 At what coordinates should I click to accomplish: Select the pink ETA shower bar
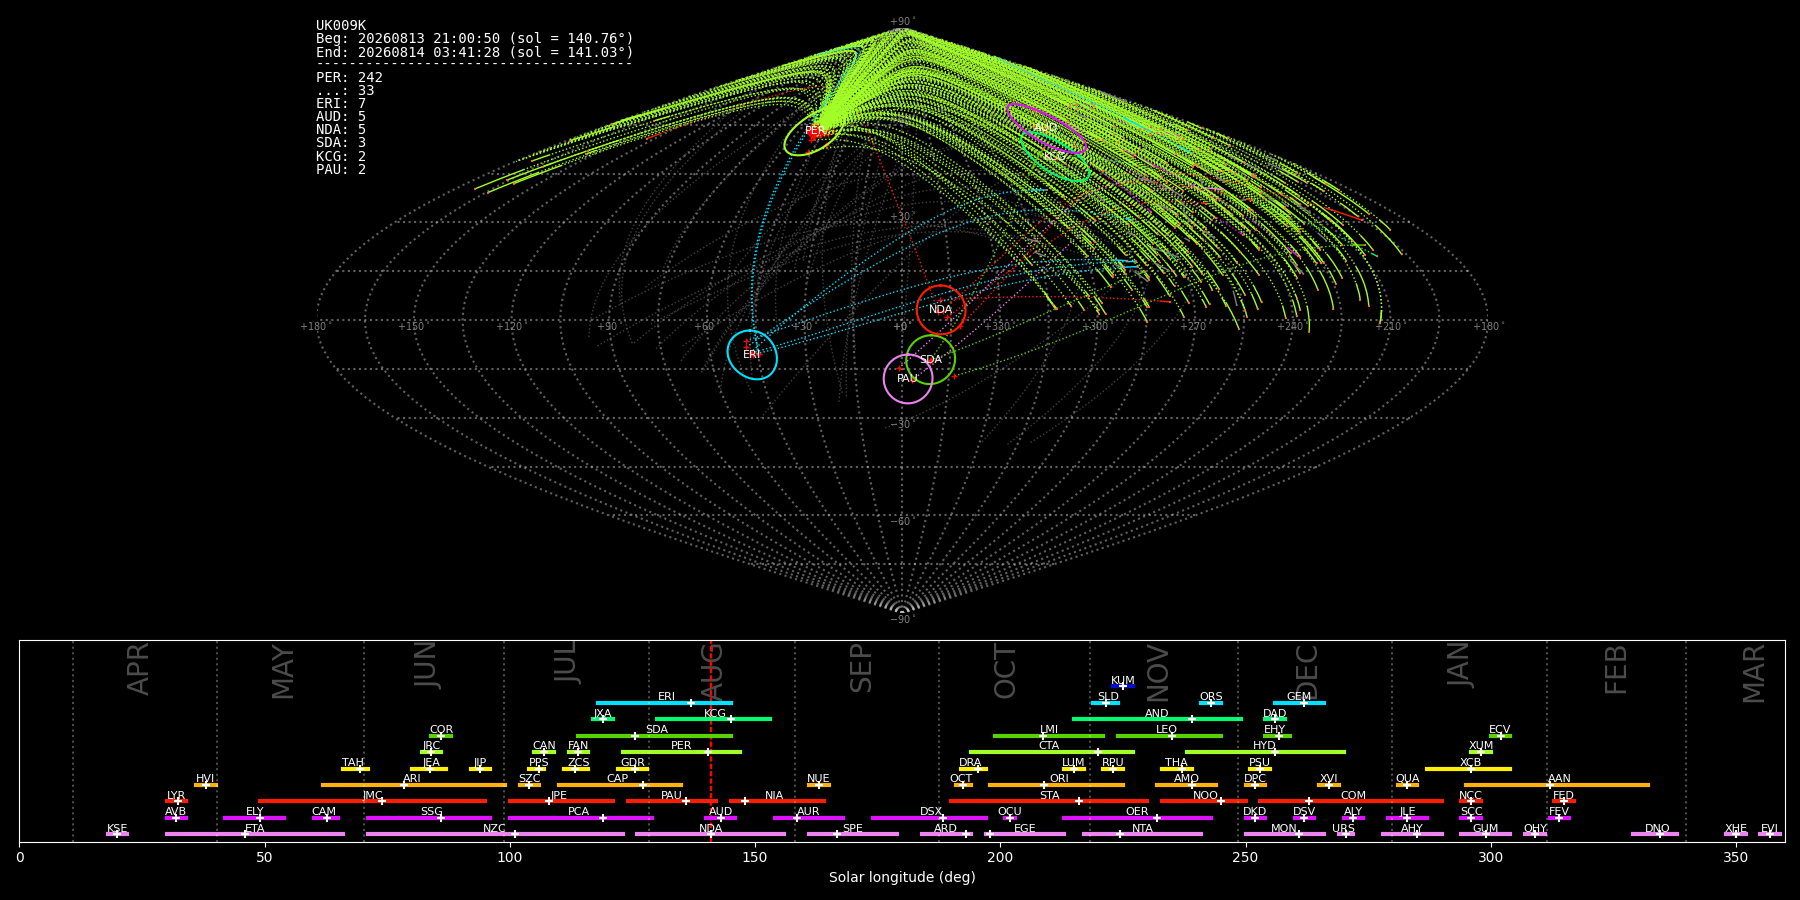(x=255, y=834)
